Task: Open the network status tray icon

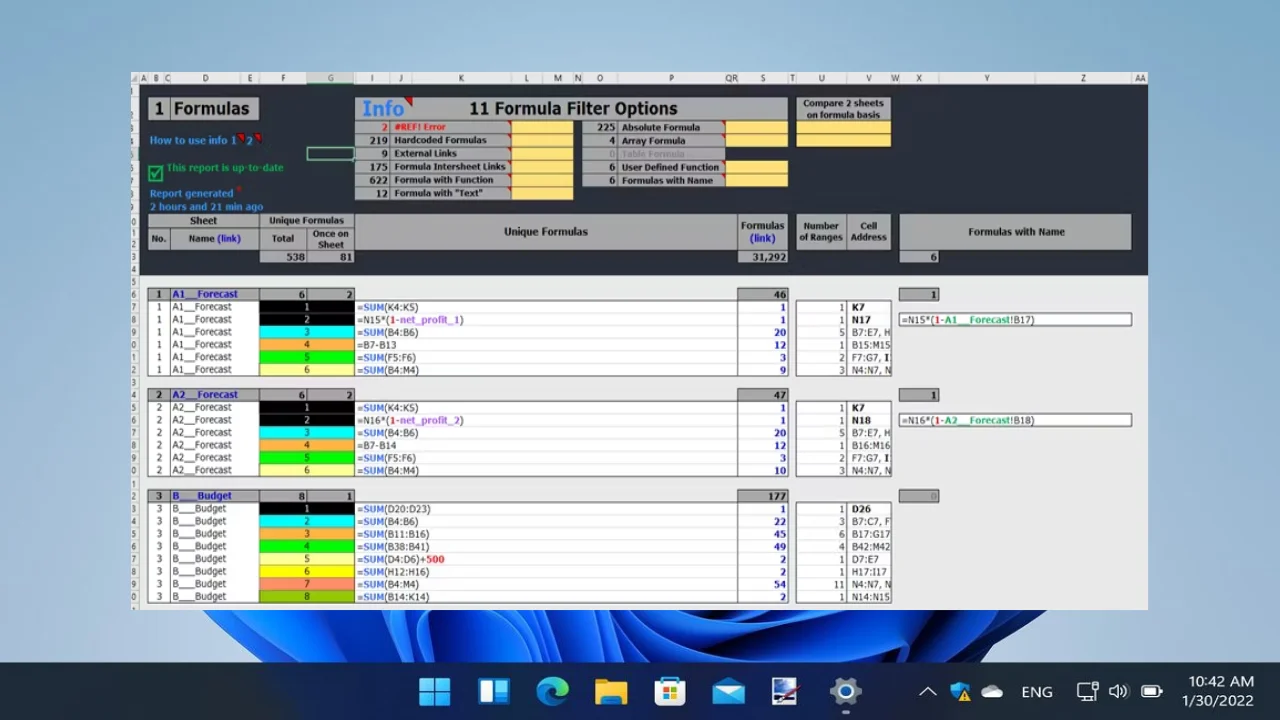Action: (1087, 691)
